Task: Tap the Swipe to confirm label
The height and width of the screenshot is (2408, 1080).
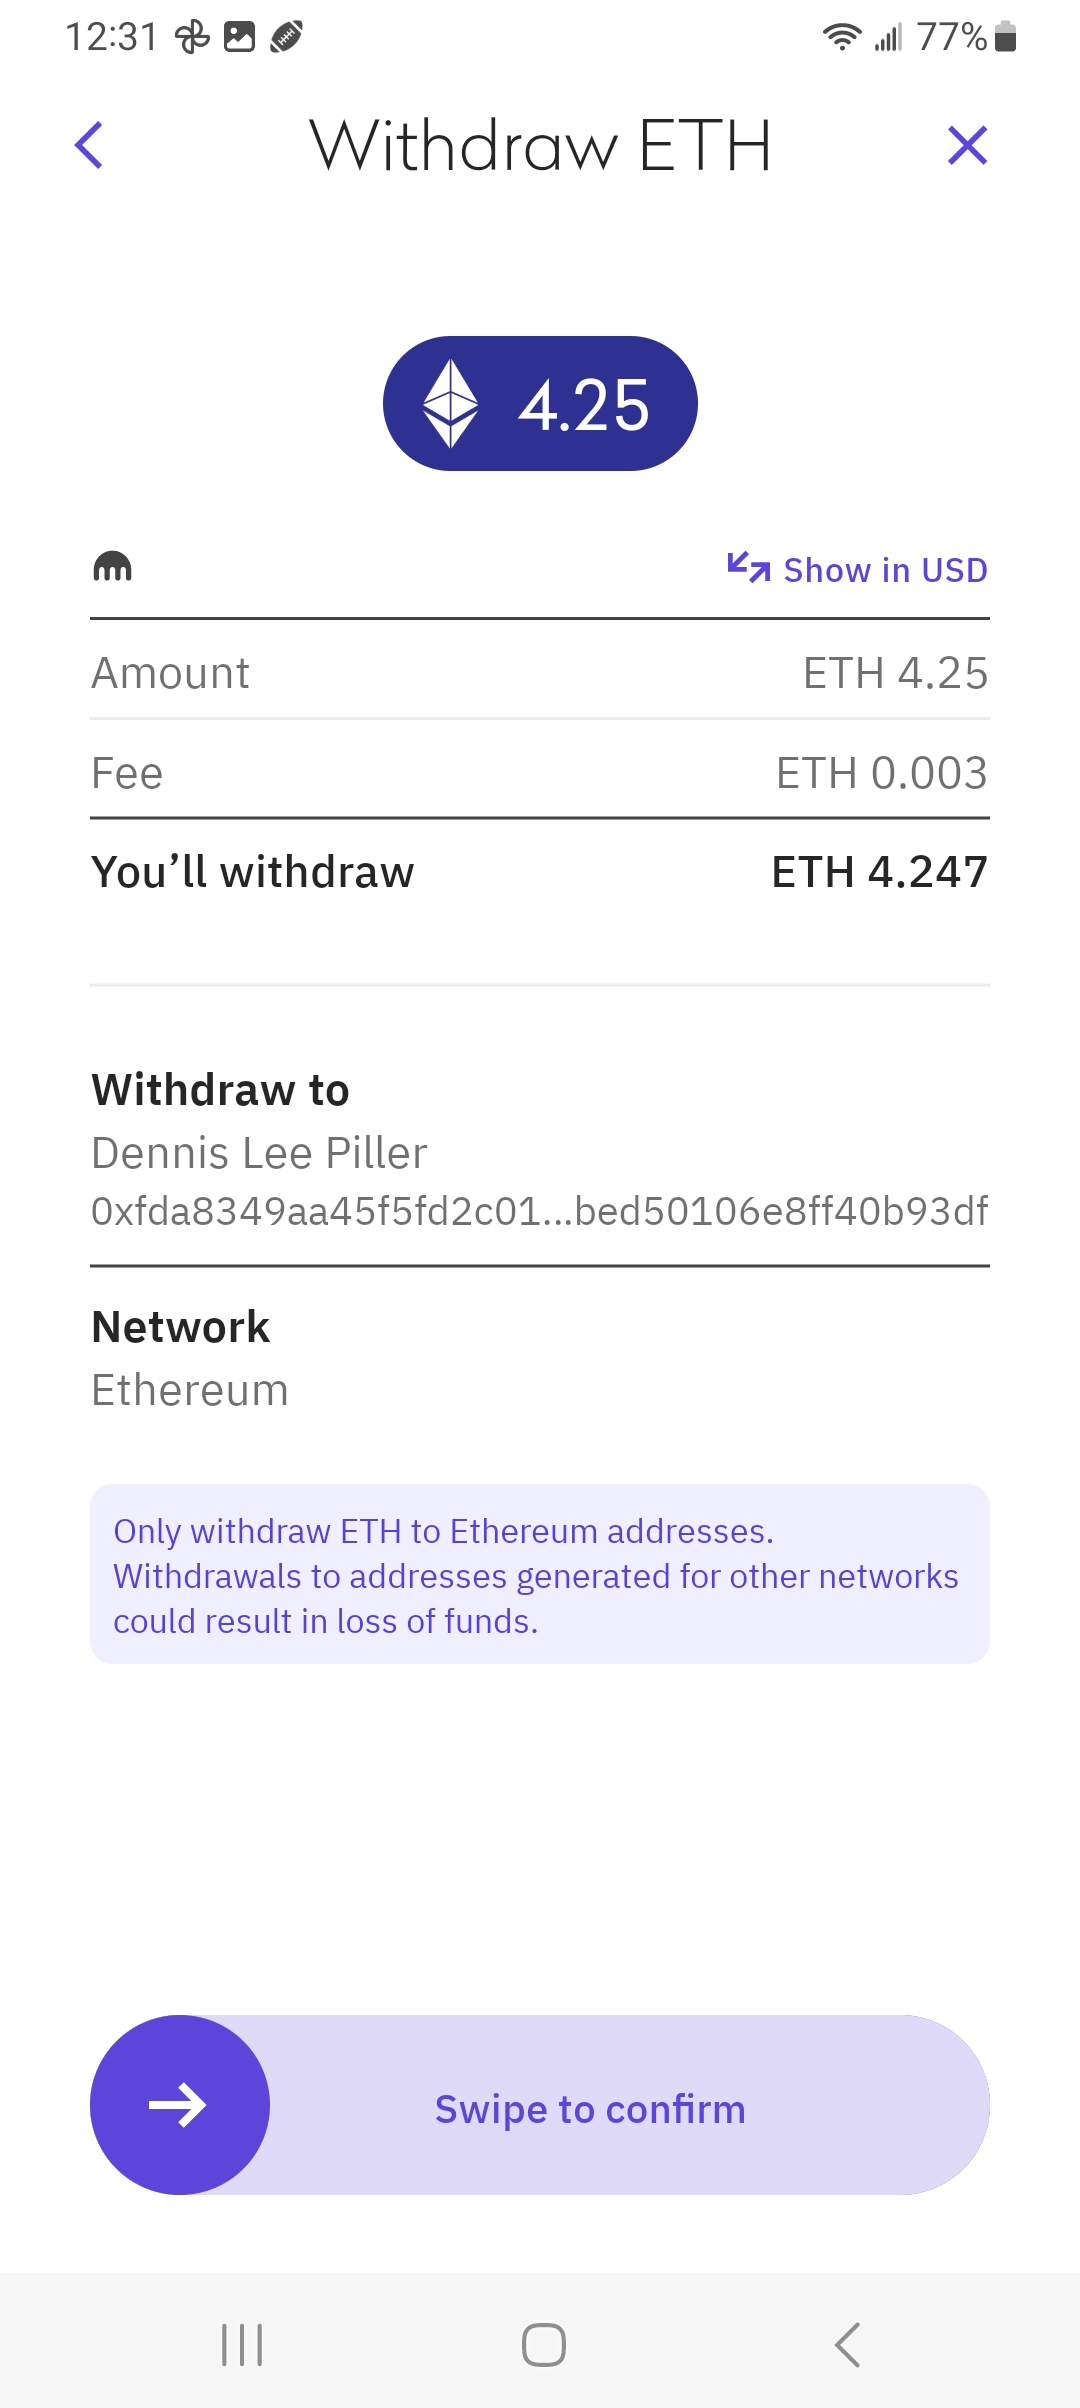Action: pyautogui.click(x=590, y=2109)
